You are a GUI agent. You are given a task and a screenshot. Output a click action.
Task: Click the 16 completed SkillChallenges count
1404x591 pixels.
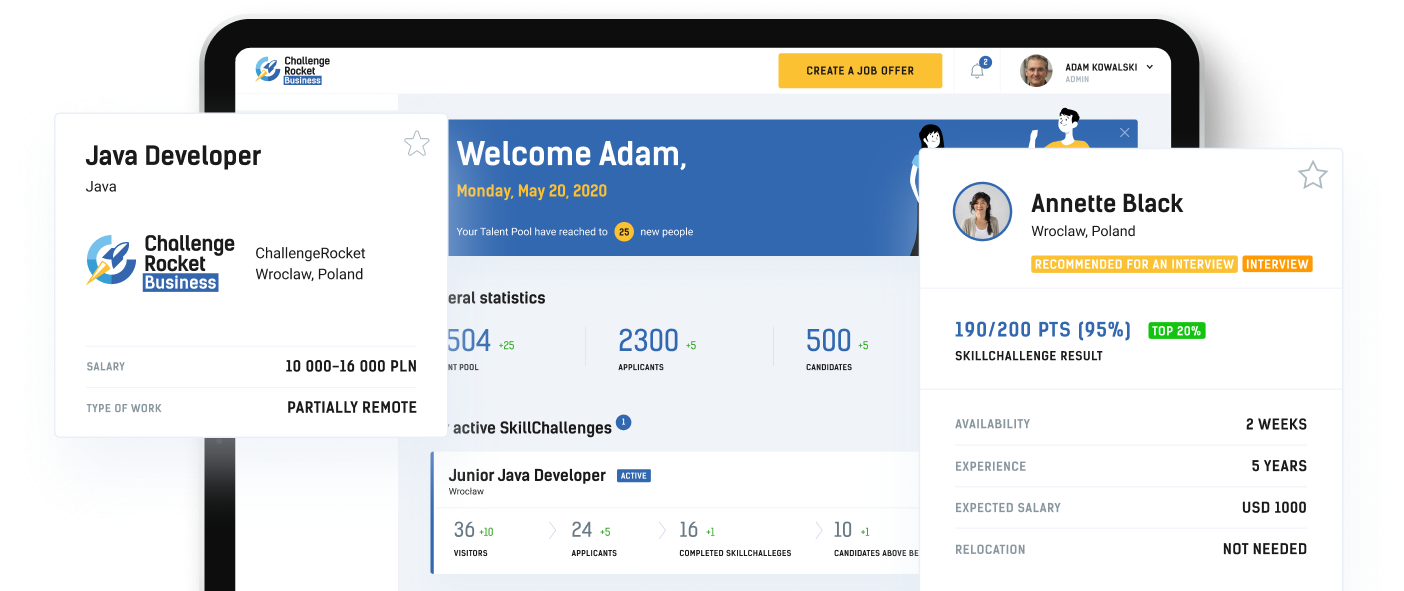(689, 530)
